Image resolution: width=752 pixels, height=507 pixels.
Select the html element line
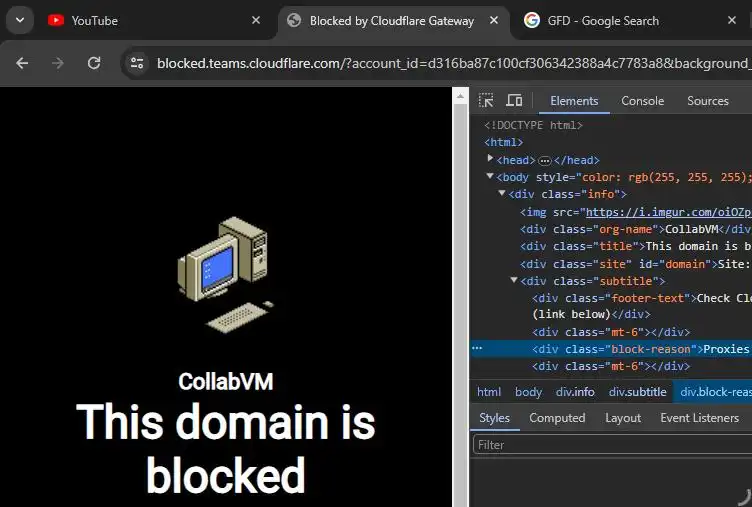pyautogui.click(x=503, y=142)
